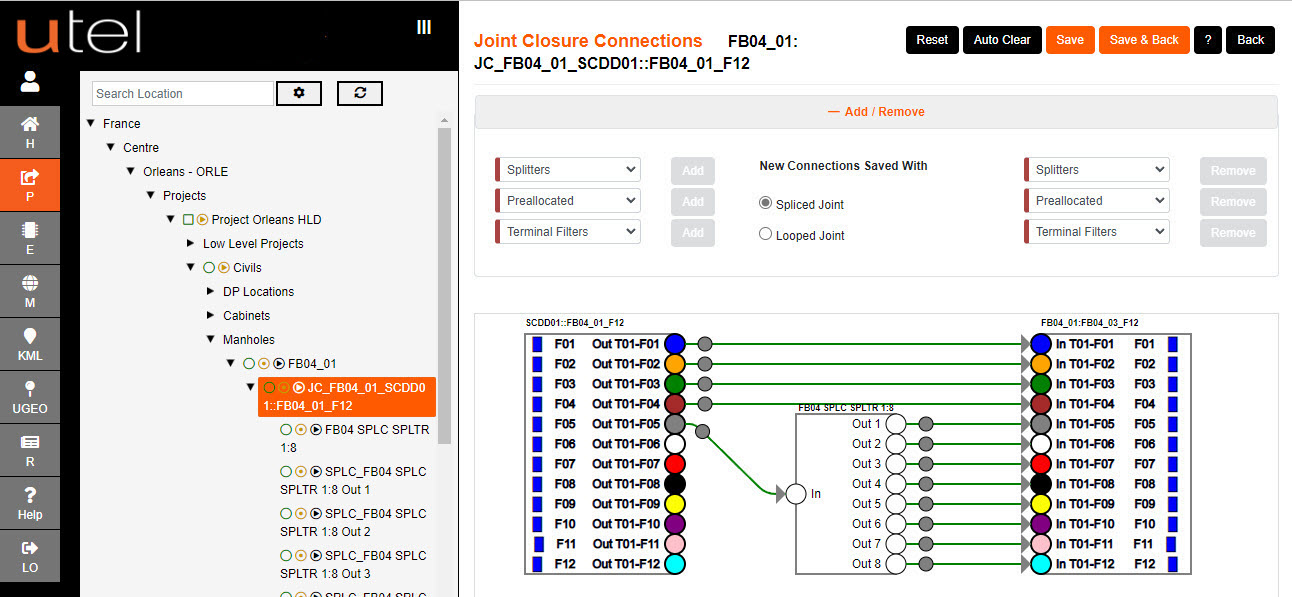Image resolution: width=1292 pixels, height=597 pixels.
Task: Click the splitter In port circle
Action: pos(796,494)
